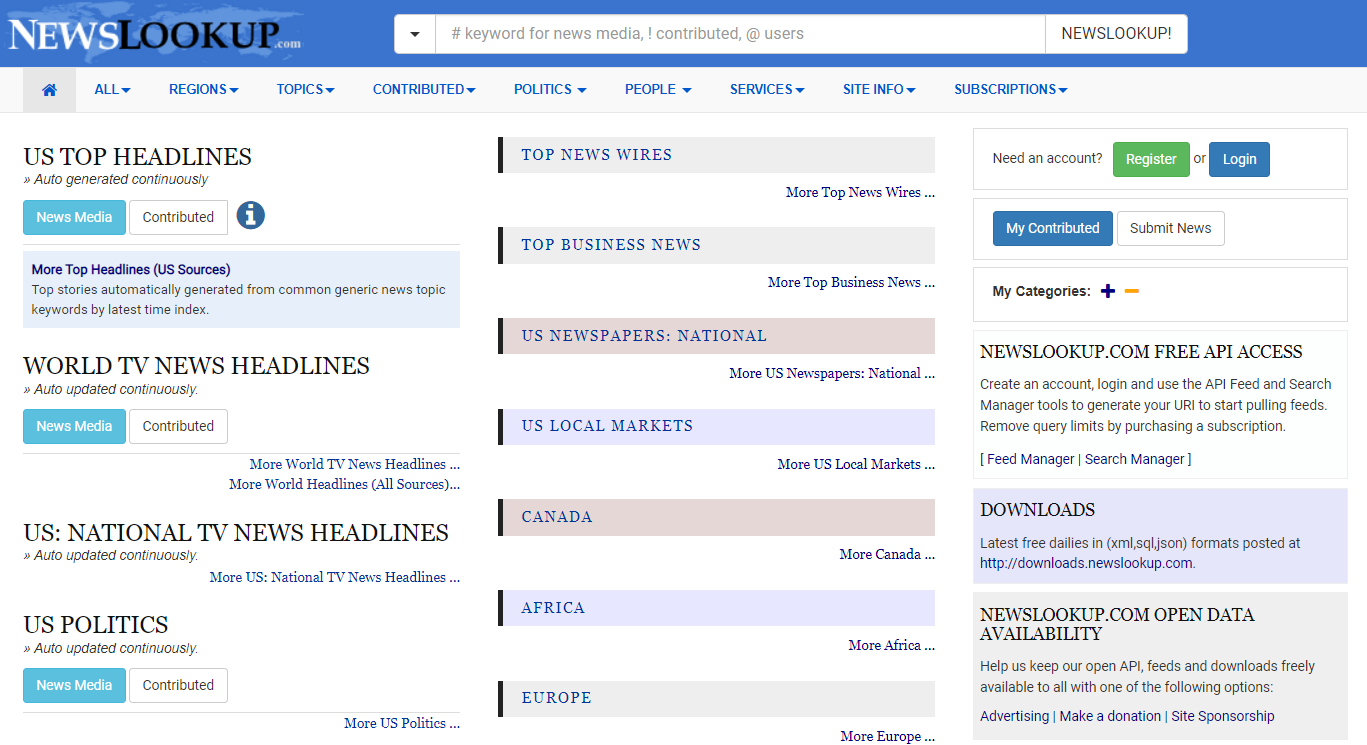This screenshot has height=745, width=1367.
Task: Open the Advertising link
Action: click(x=1014, y=716)
